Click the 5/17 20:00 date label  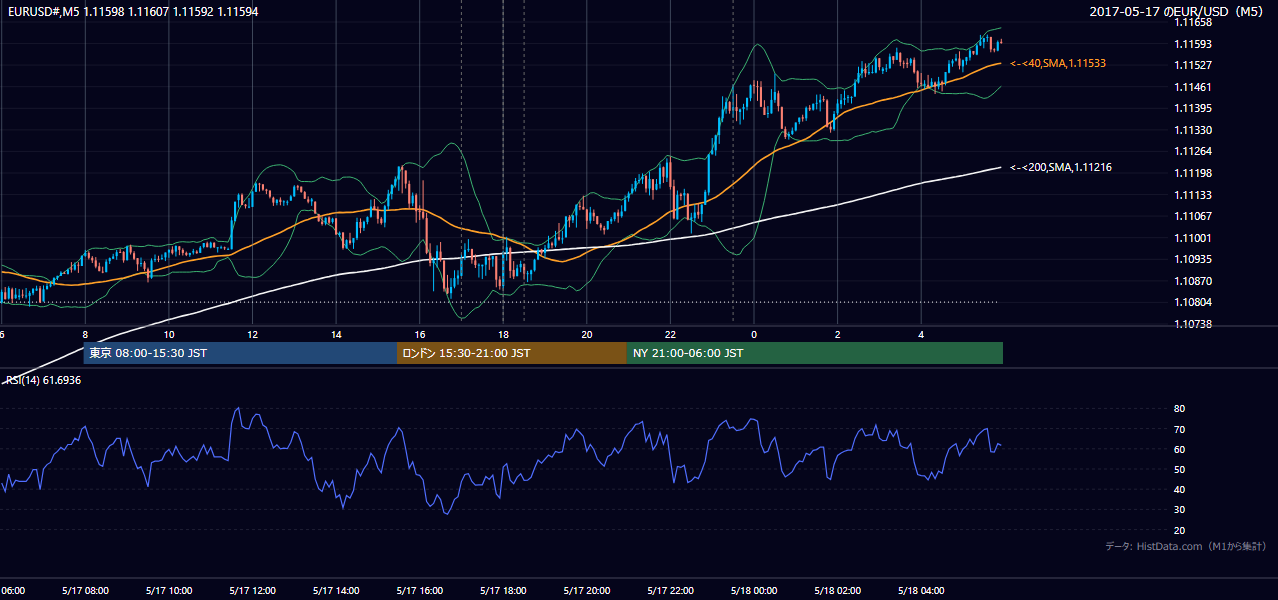pyautogui.click(x=587, y=591)
